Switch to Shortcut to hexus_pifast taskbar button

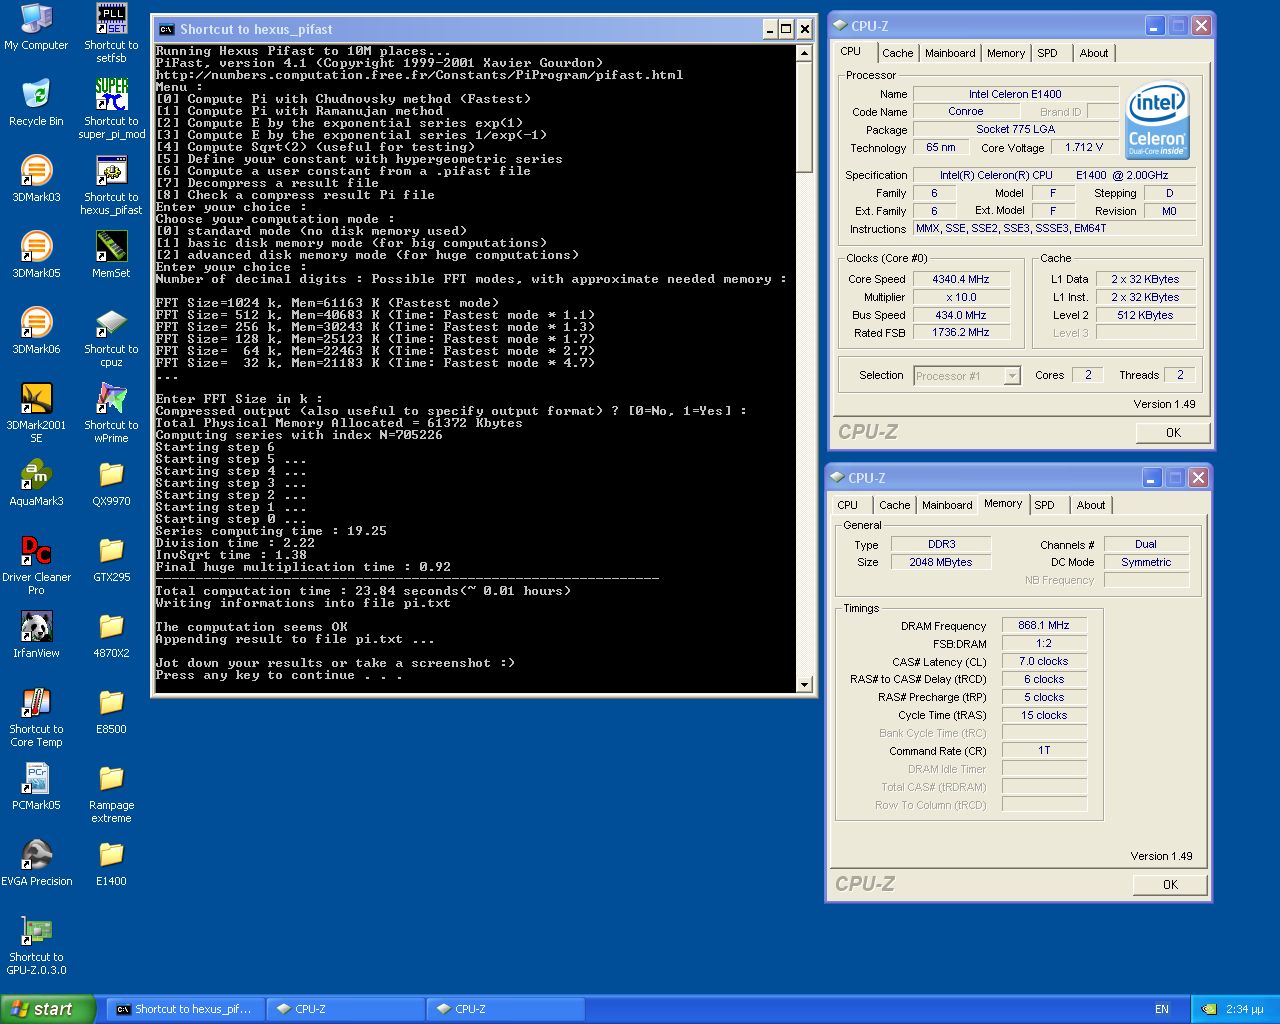pos(184,1009)
